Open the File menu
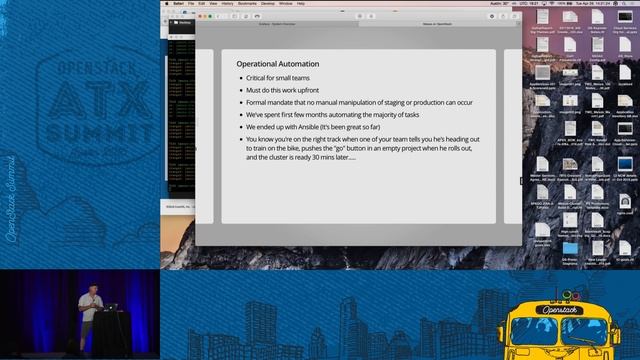 191,3
